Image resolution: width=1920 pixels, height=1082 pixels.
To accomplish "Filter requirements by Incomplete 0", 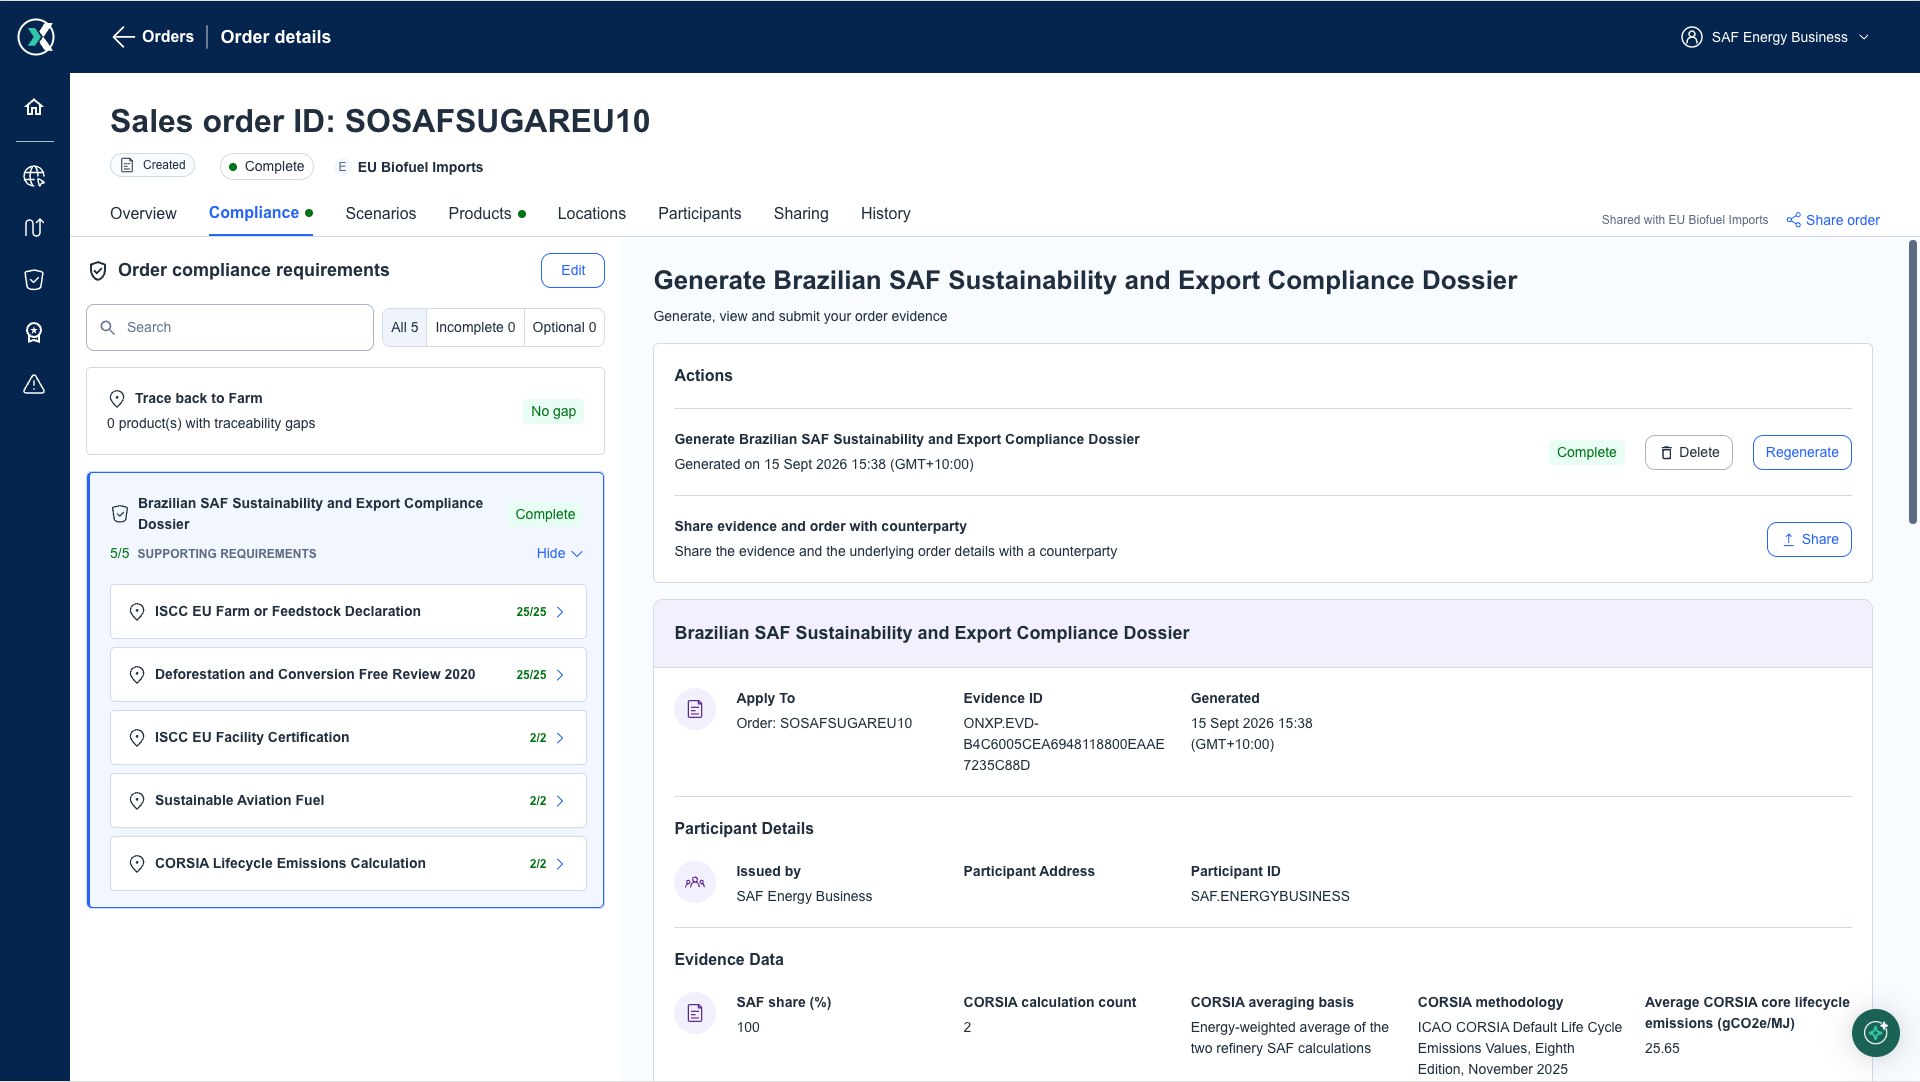I will 475,327.
